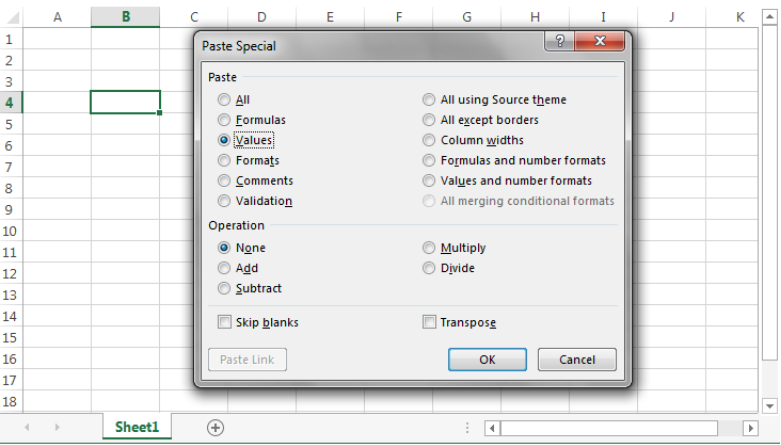
Task: Tick the Transpose checkbox
Action: coord(429,322)
